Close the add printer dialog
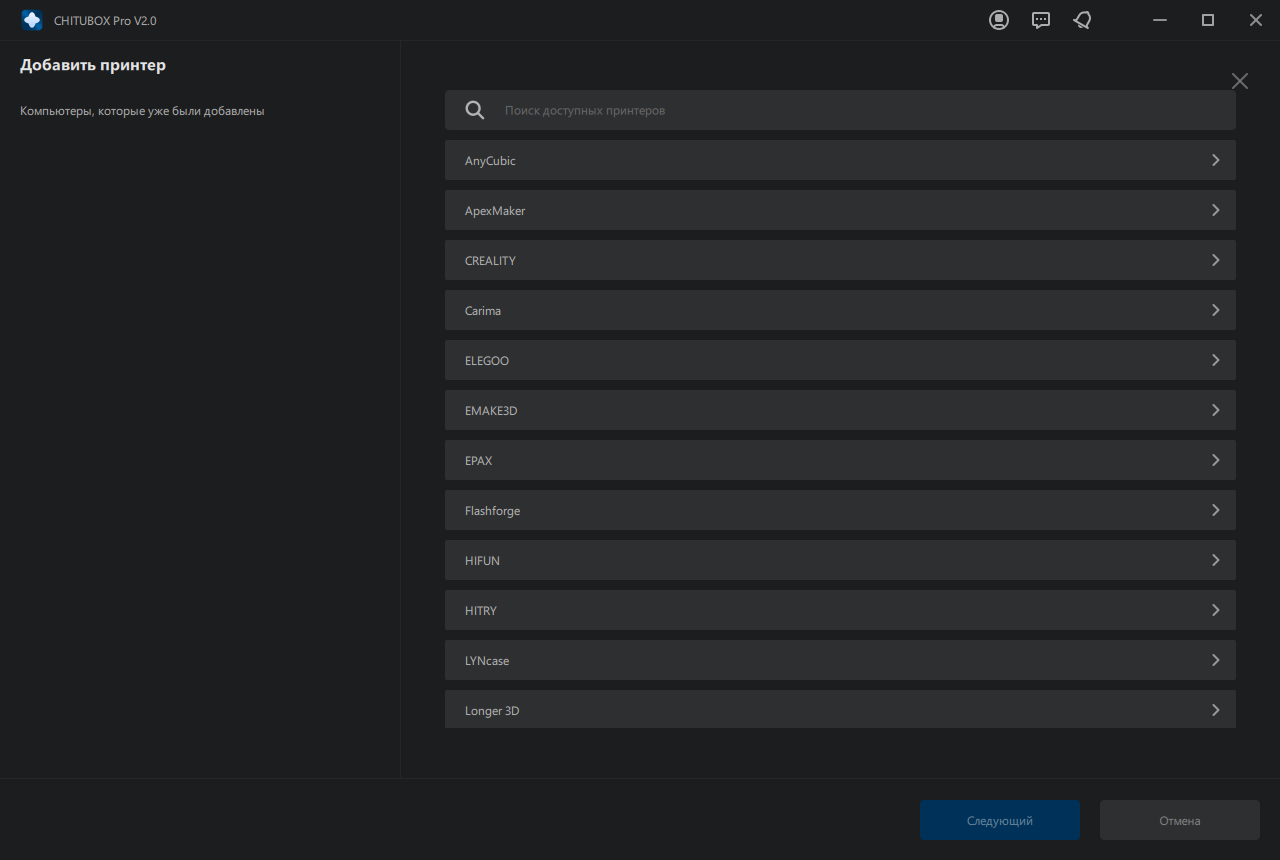 coord(1240,81)
